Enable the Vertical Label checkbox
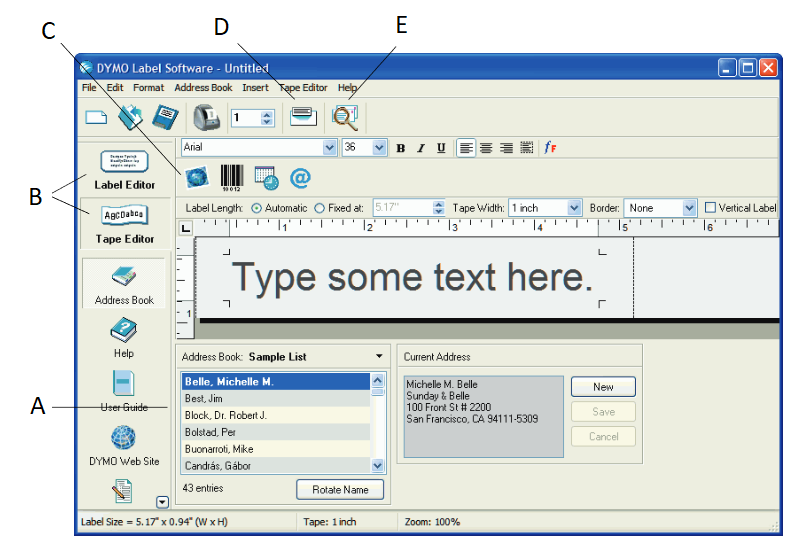The image size is (789, 539). (710, 208)
